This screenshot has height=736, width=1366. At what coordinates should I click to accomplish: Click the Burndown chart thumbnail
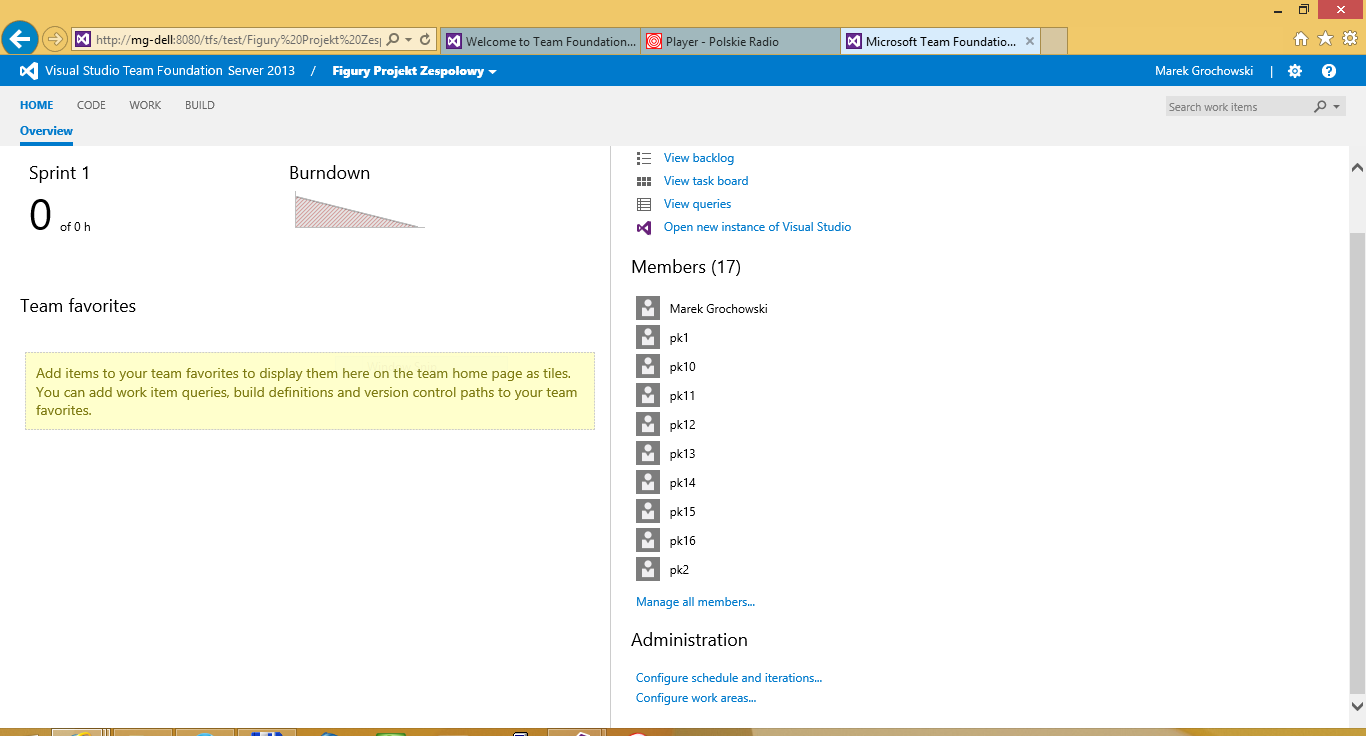tap(359, 211)
